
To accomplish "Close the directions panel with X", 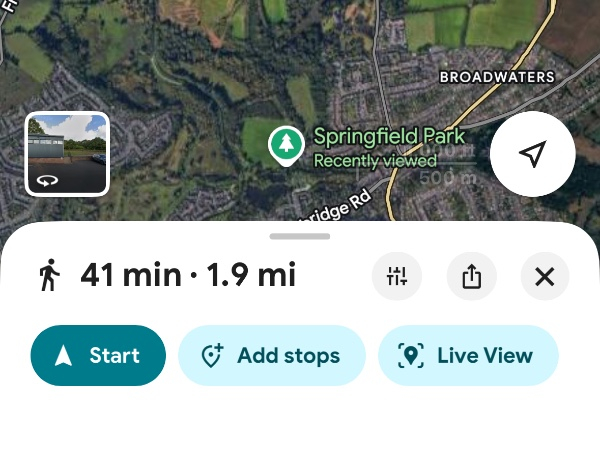I will (x=545, y=276).
